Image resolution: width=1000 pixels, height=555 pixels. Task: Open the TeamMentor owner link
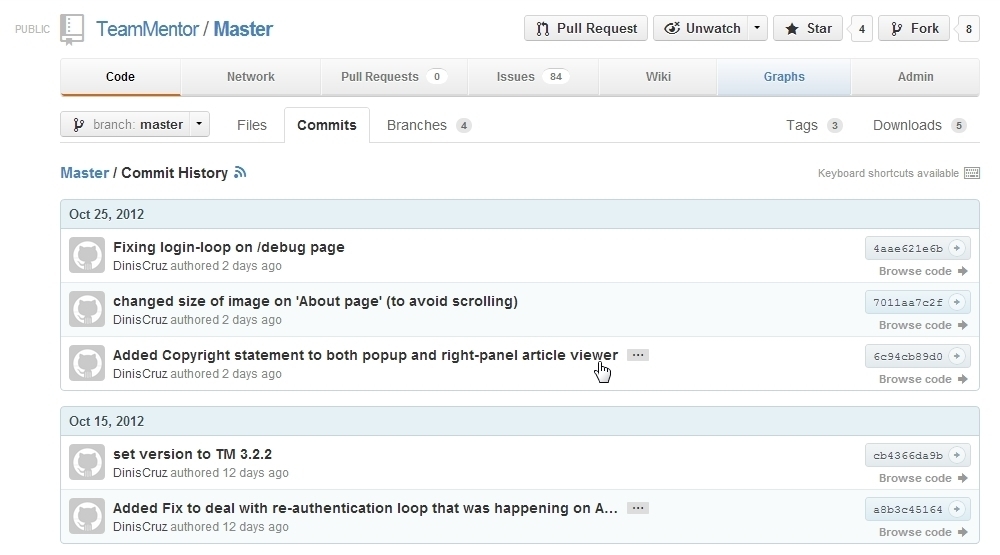(147, 29)
